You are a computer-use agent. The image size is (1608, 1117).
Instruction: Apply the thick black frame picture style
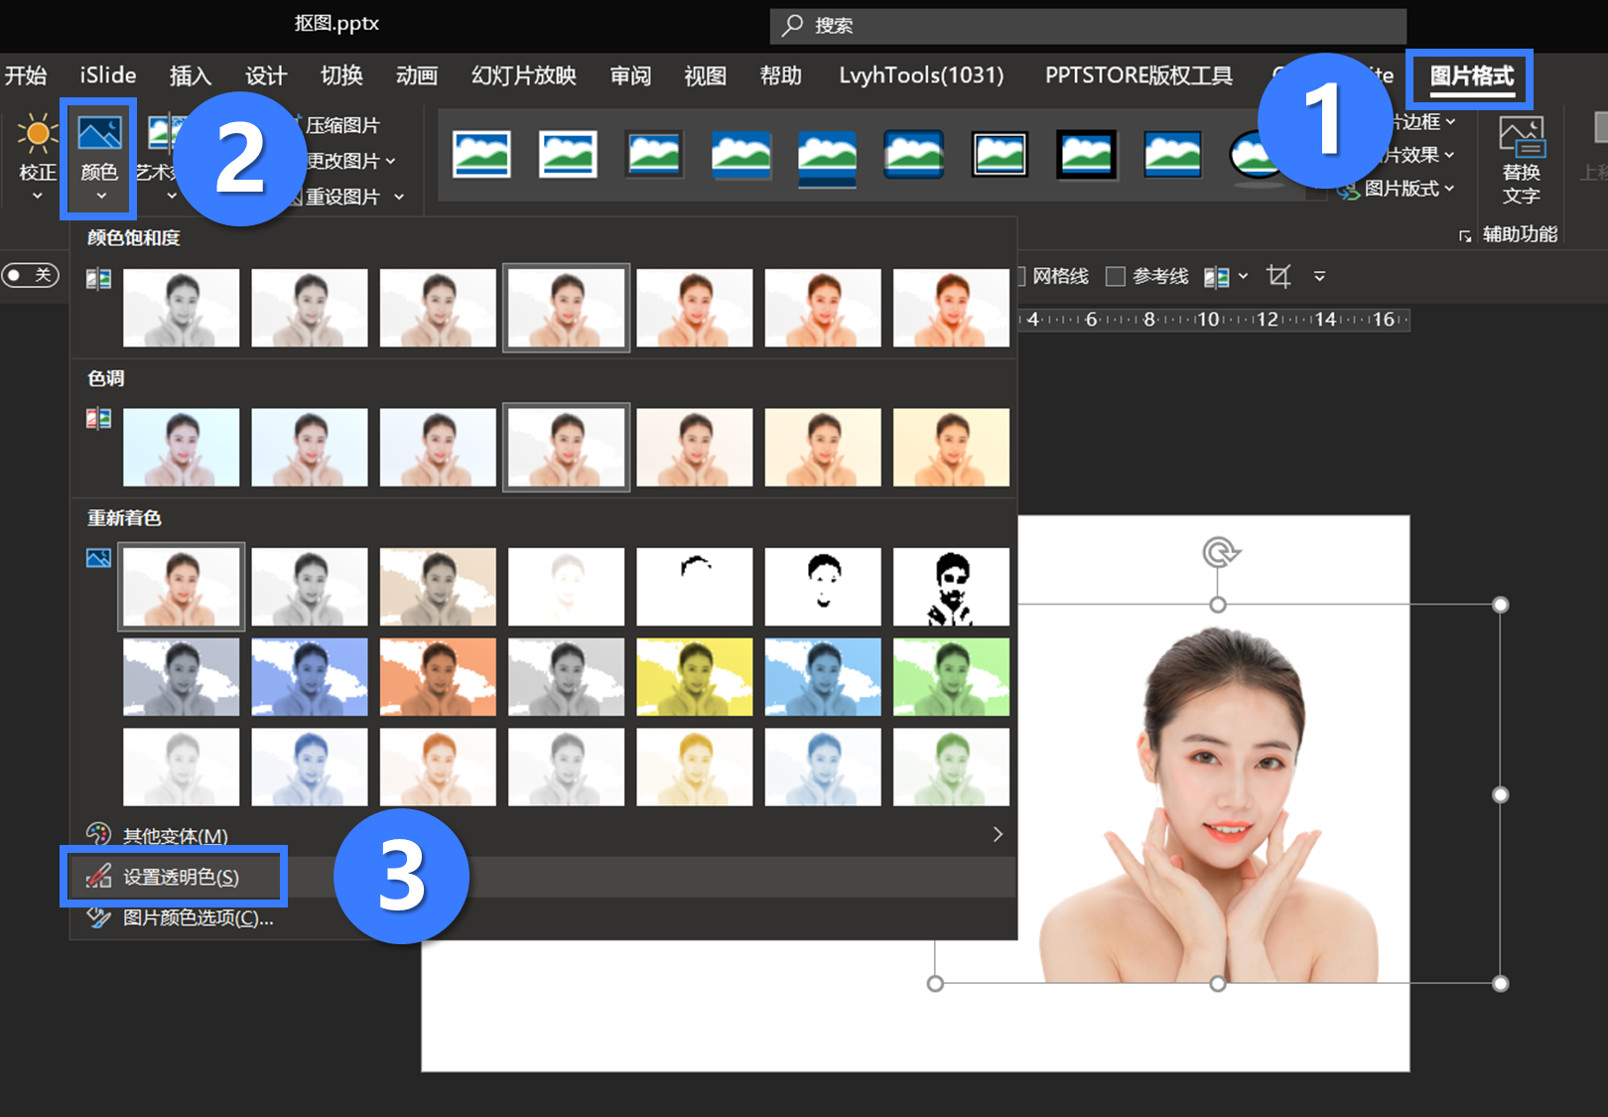[1086, 155]
